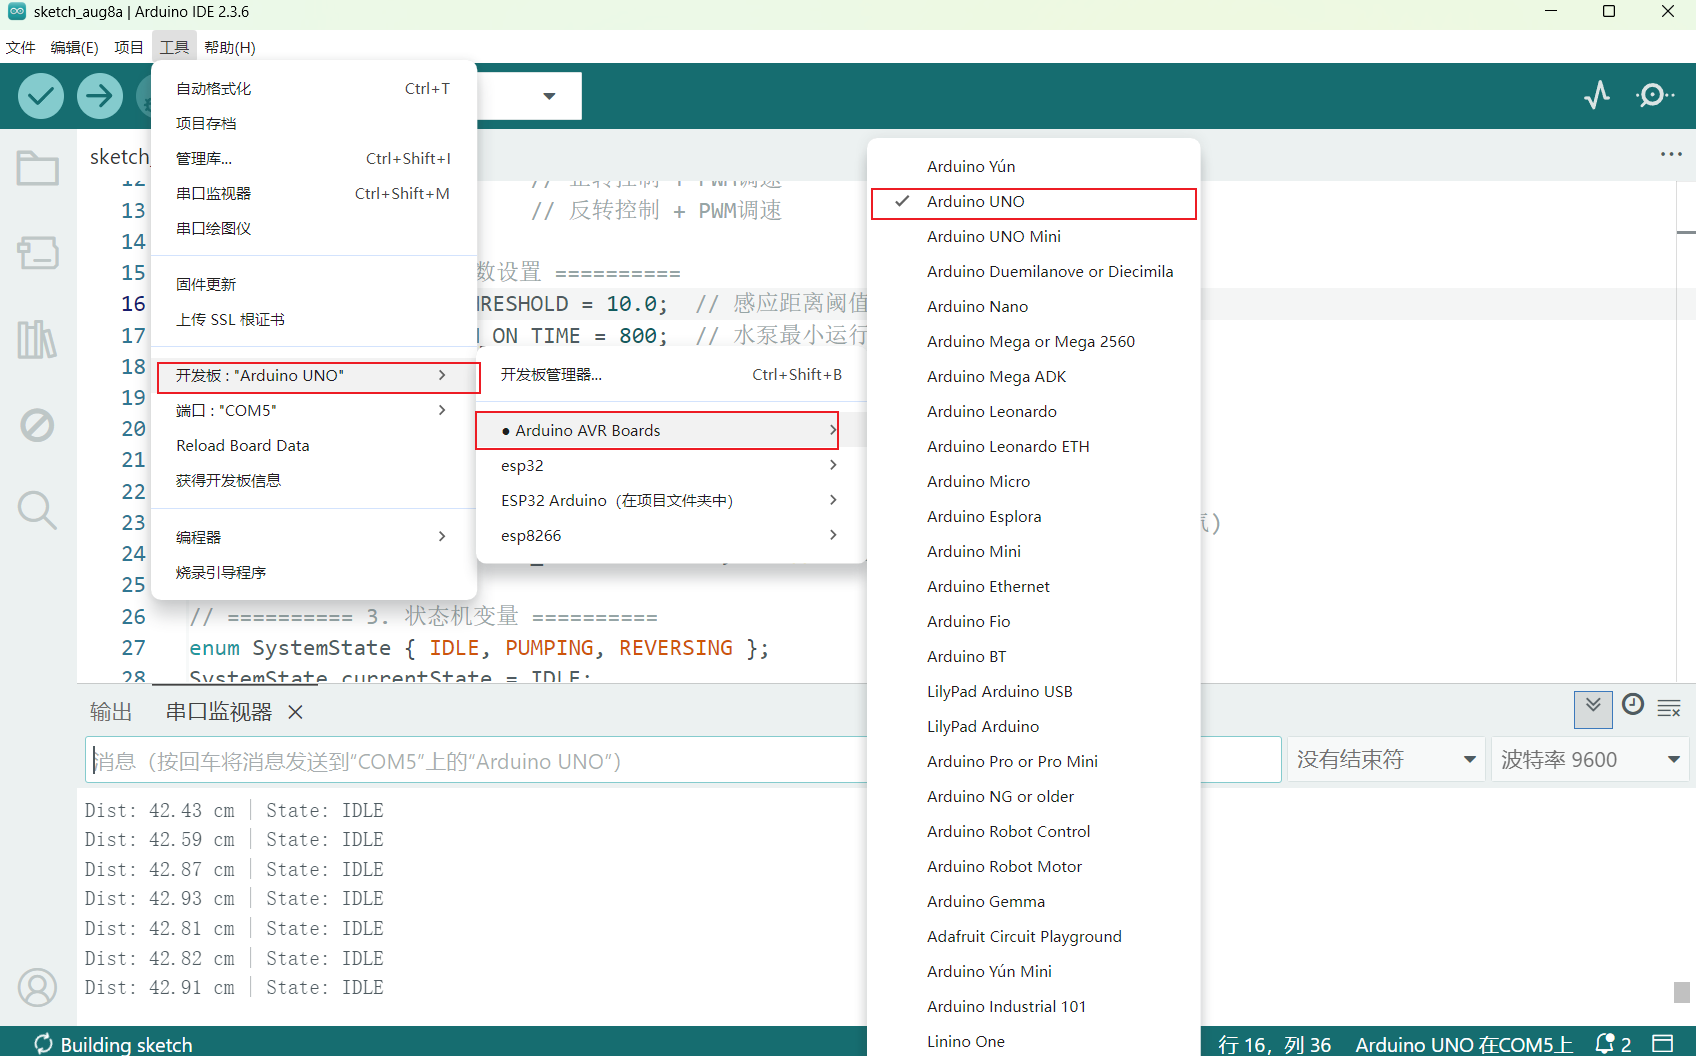
Task: Select Arduino Nano board
Action: coord(1034,307)
